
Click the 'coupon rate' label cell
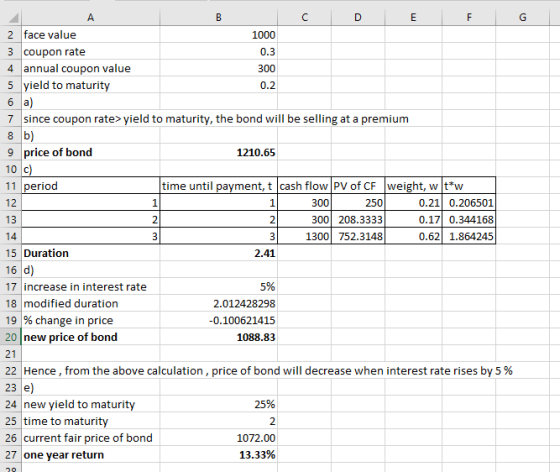(91, 51)
